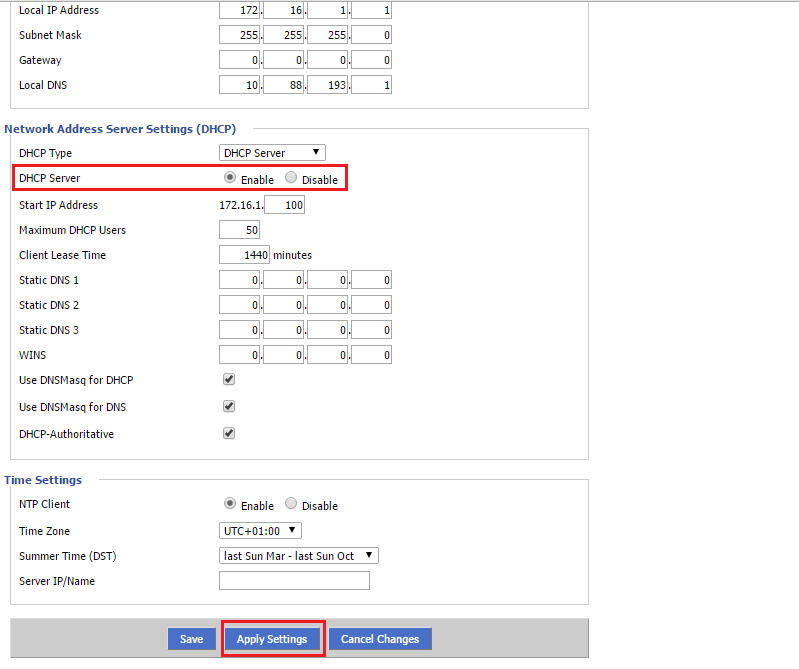Toggle Use DNSMasq for DHCP checkbox
Image resolution: width=799 pixels, height=669 pixels.
click(229, 380)
